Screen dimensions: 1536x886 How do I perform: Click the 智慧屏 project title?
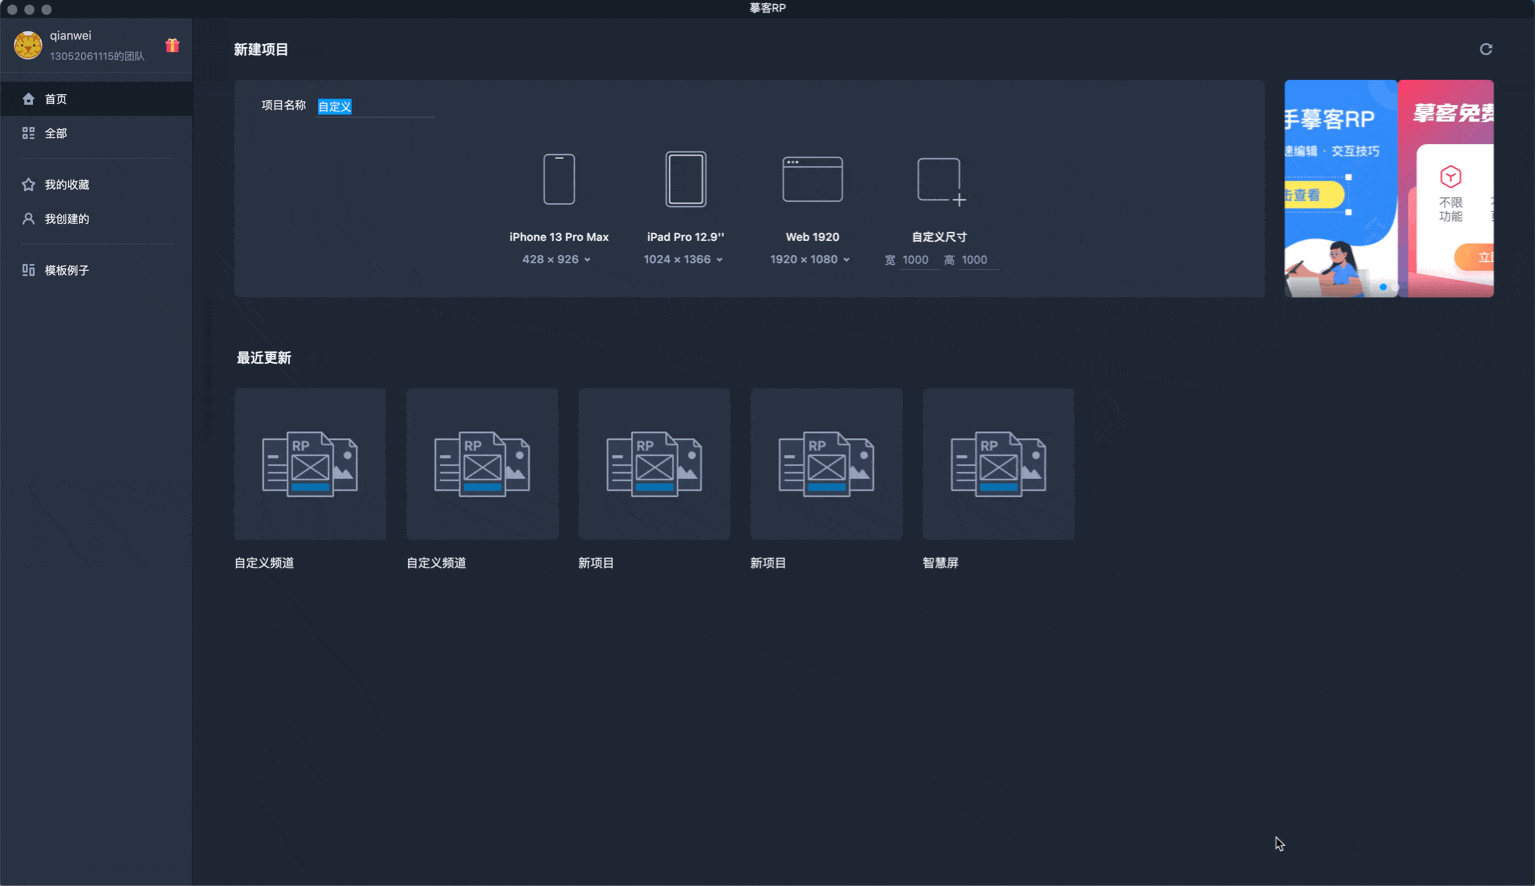[940, 563]
